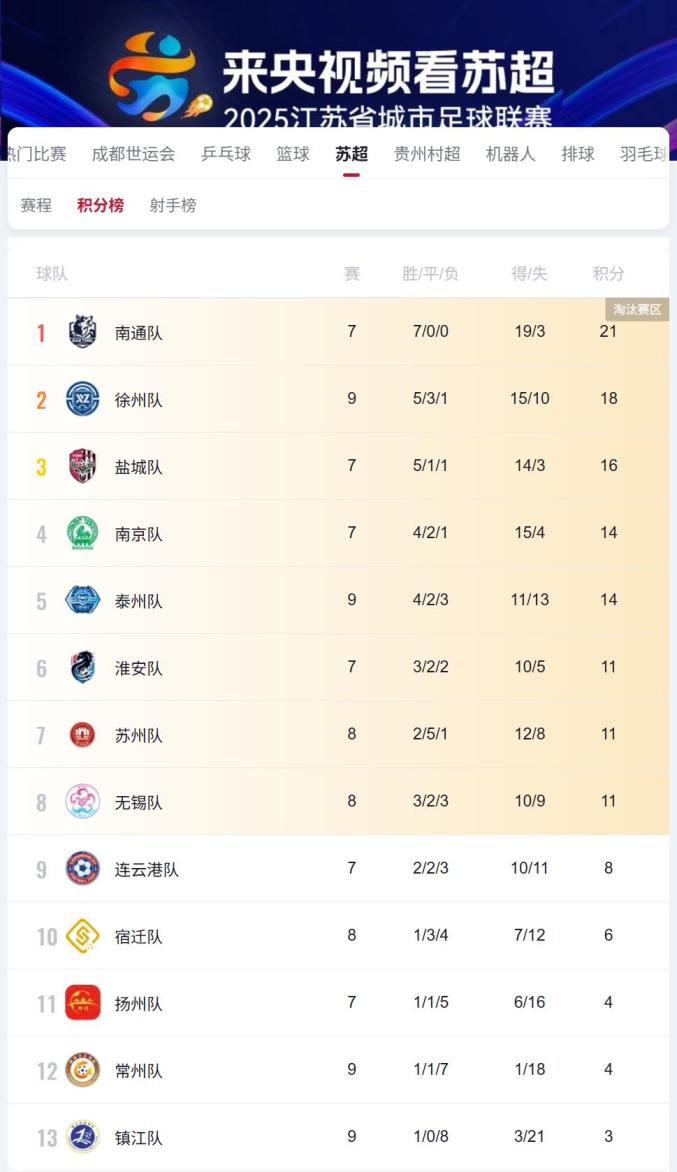677x1172 pixels.
Task: Select the 乒乓球 navigation item
Action: 224,155
